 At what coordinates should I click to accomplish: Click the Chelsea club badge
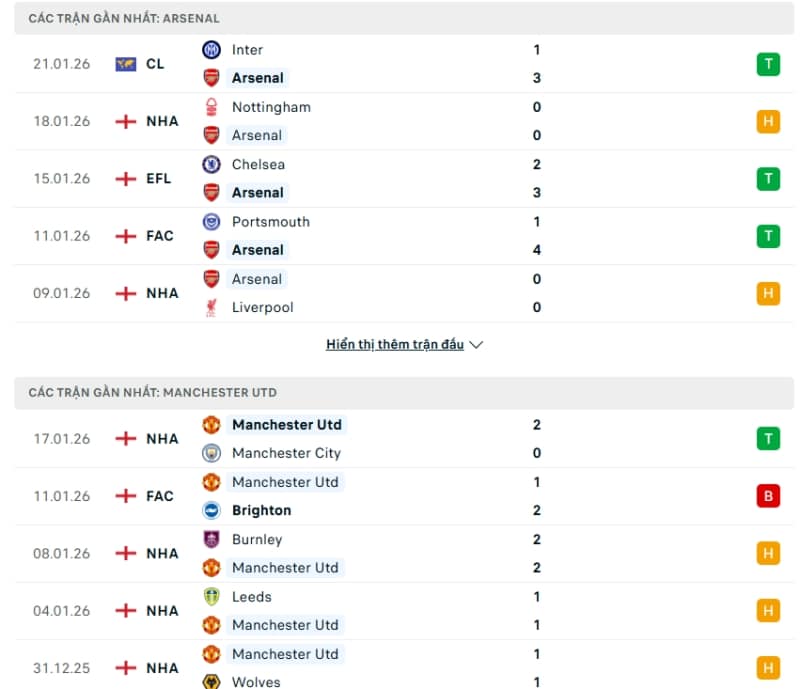pyautogui.click(x=211, y=164)
